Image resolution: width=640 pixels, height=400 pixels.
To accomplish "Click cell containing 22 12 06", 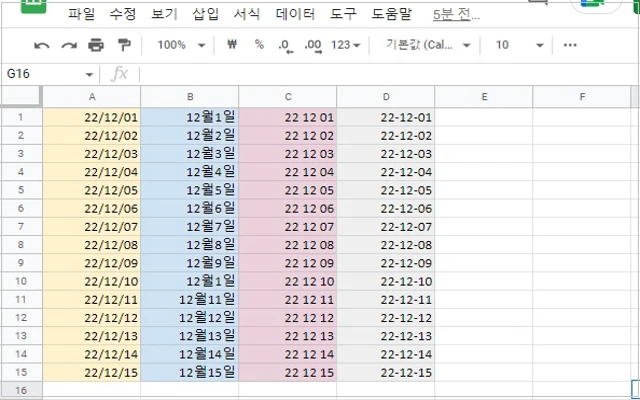I will [288, 209].
